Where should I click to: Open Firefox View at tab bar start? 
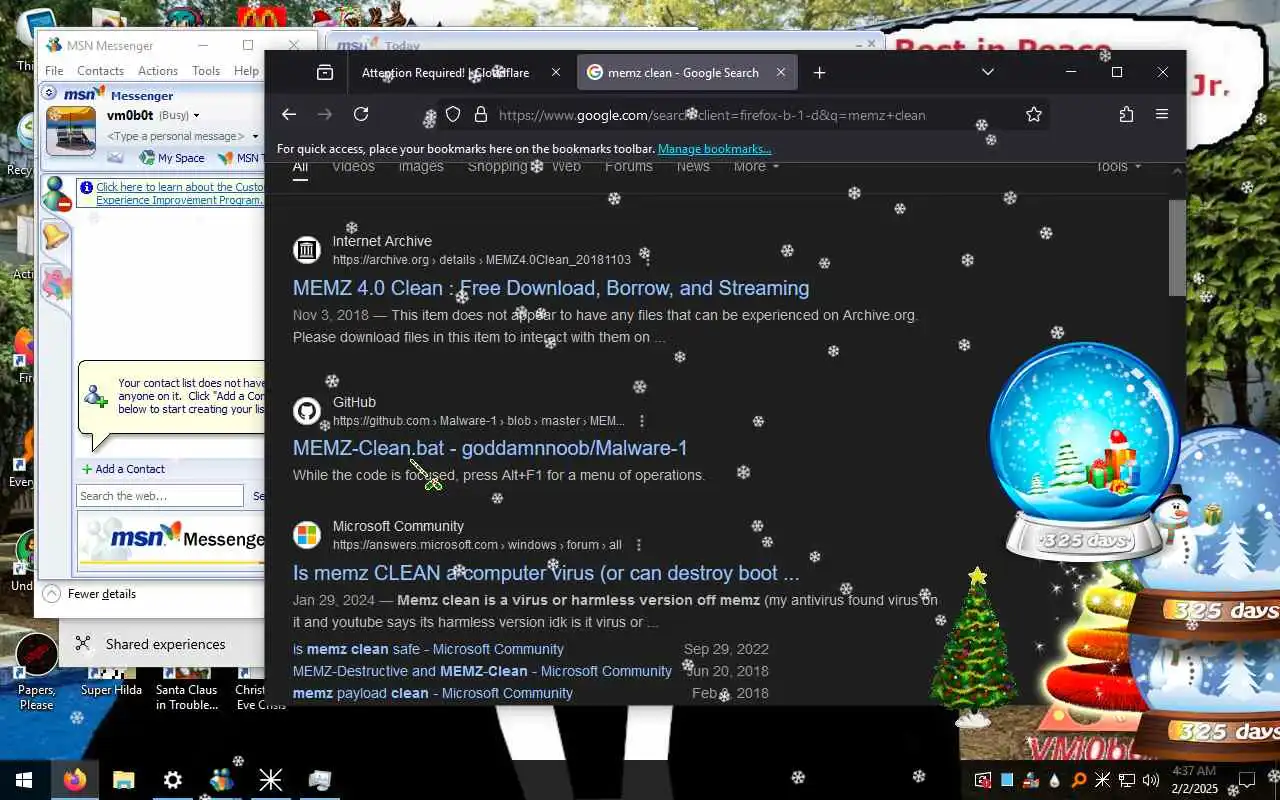tap(325, 73)
